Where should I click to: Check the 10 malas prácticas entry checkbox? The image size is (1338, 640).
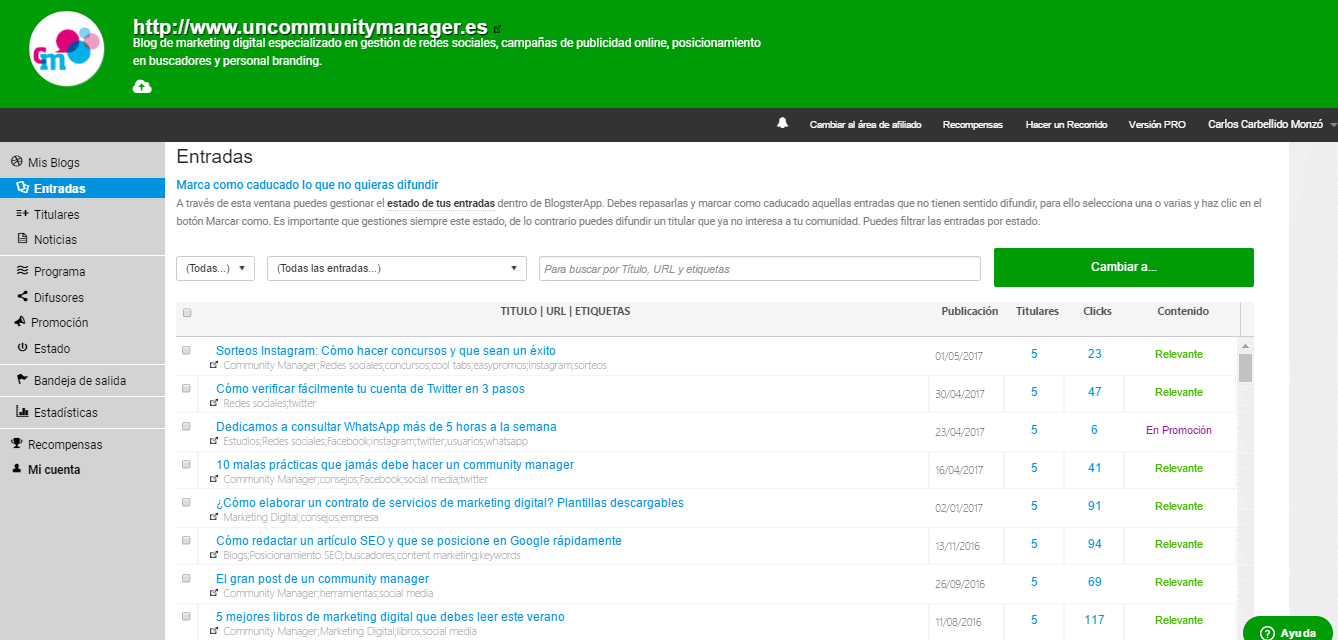coord(186,464)
